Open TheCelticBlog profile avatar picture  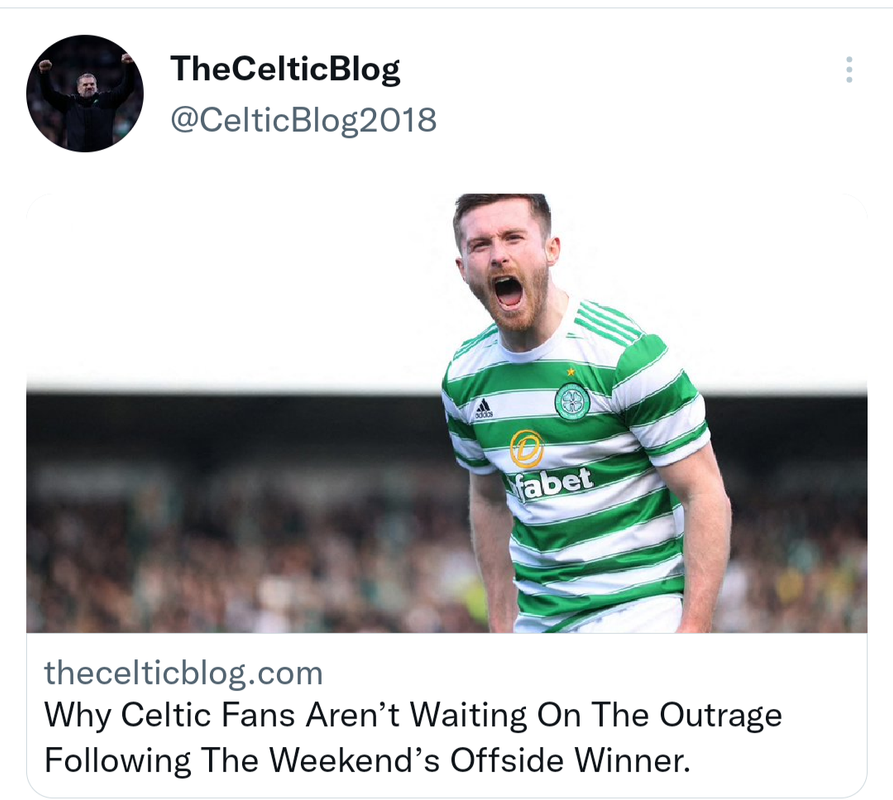coord(85,93)
